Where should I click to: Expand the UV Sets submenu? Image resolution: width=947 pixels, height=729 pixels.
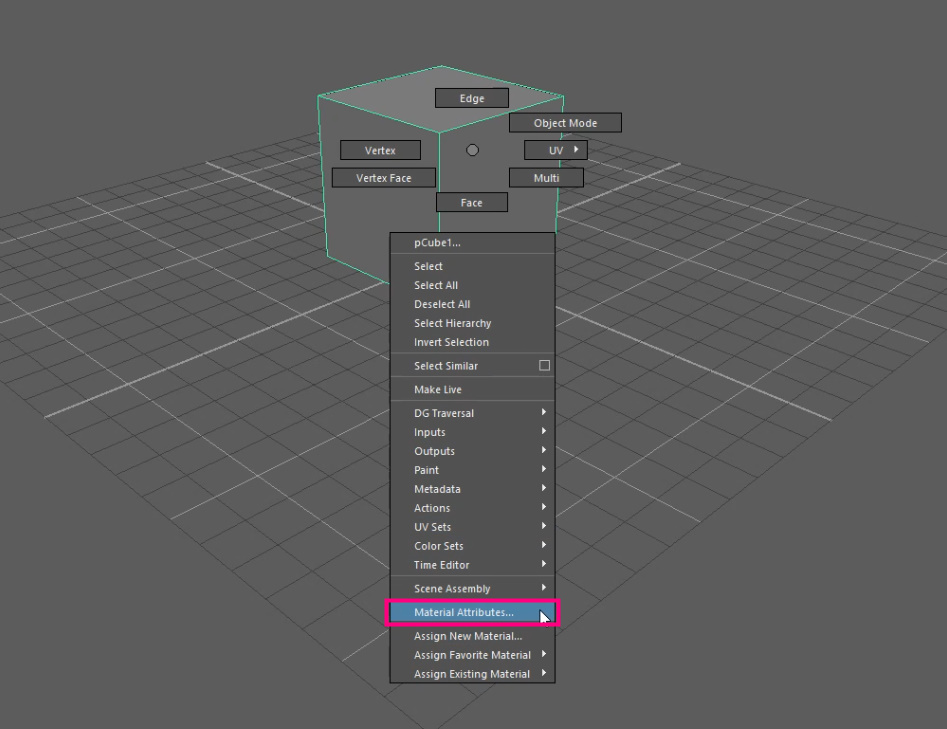click(472, 527)
